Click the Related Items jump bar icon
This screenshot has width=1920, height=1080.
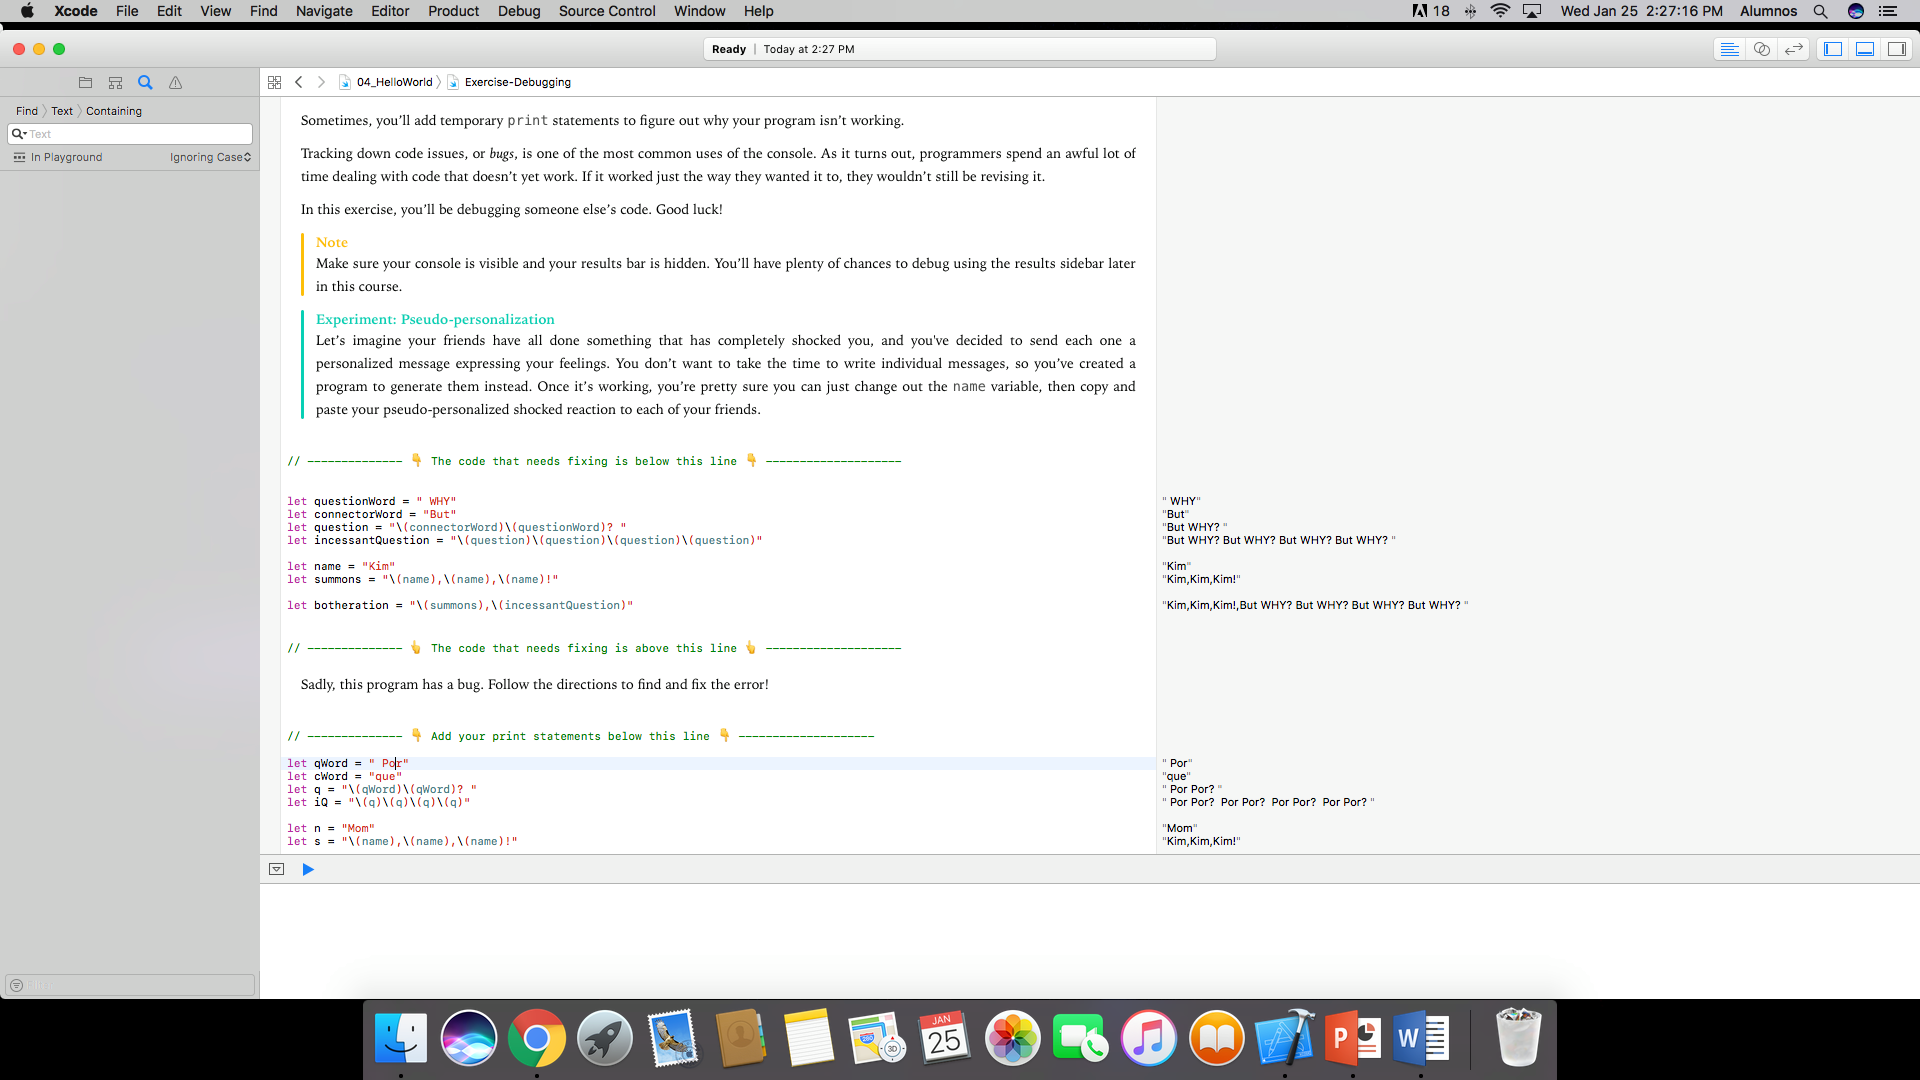point(275,82)
